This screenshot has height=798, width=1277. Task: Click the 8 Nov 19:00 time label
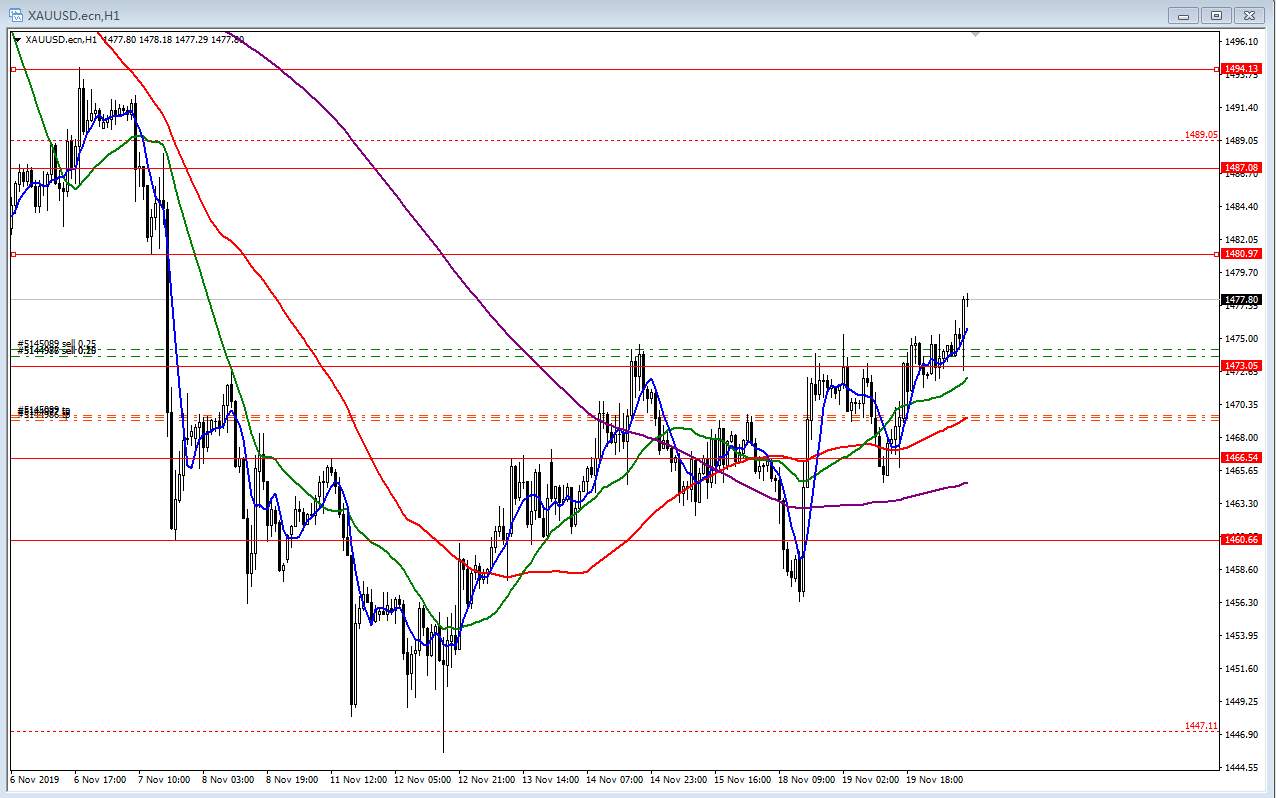pos(293,778)
